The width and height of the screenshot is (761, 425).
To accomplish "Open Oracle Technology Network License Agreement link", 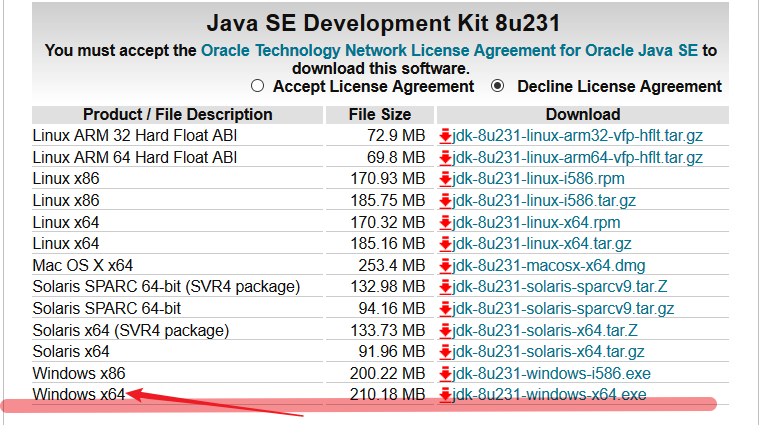I will [449, 50].
